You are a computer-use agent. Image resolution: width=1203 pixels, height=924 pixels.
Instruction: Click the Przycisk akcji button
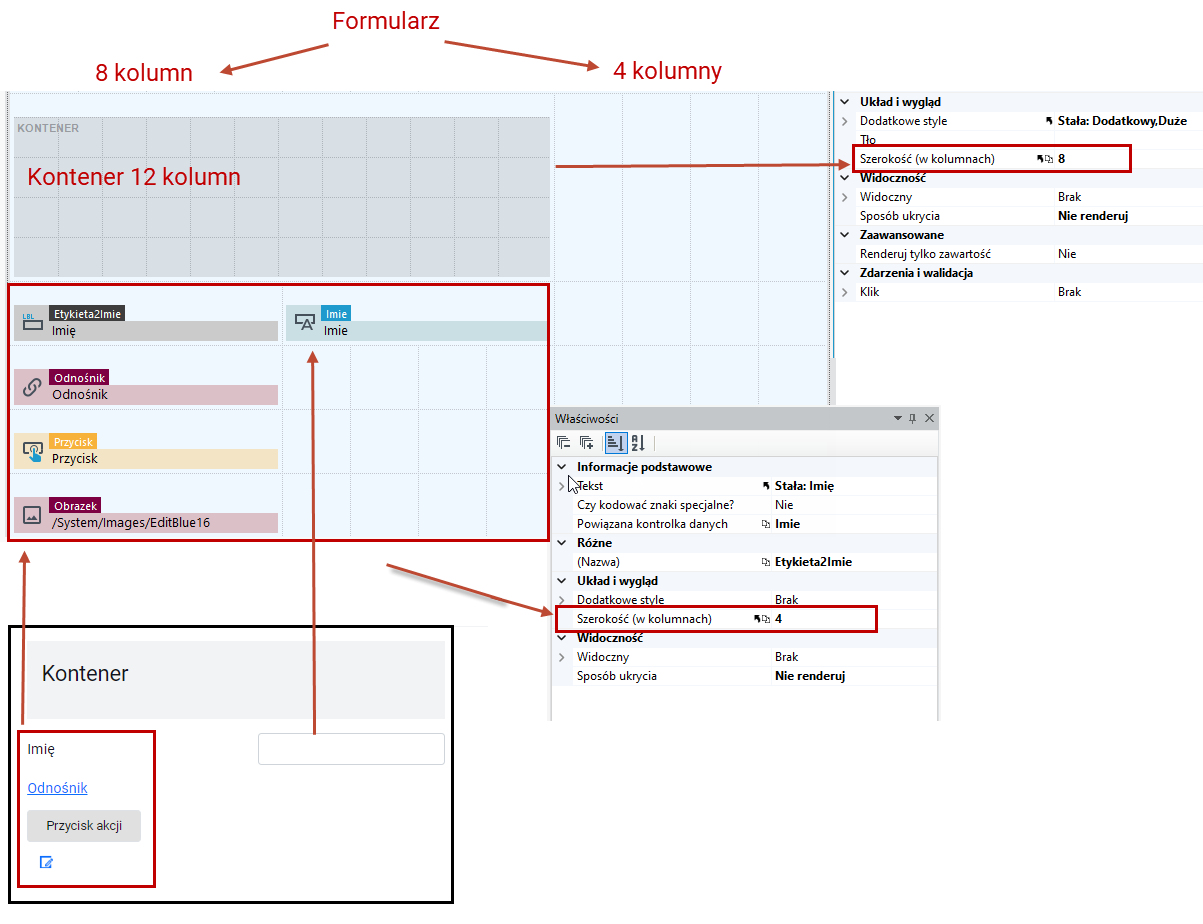tap(84, 826)
